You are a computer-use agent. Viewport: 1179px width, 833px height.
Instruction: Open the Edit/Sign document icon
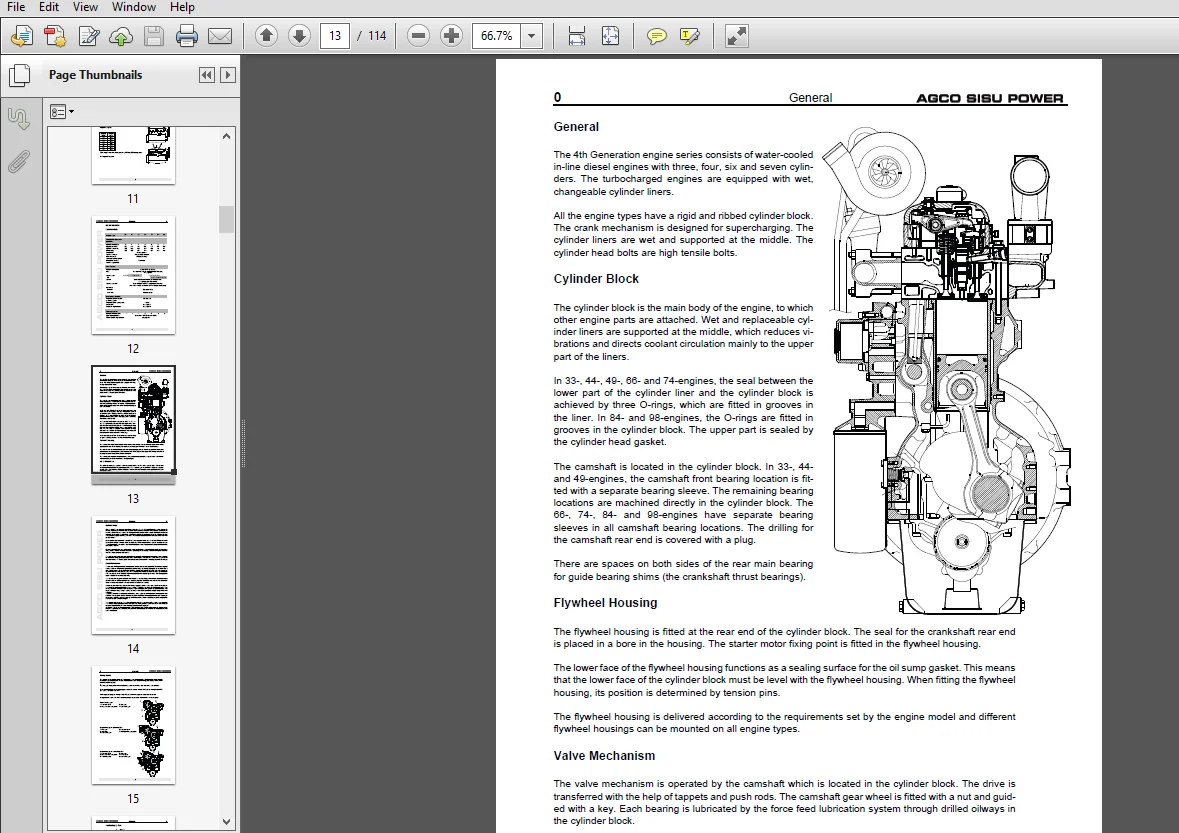click(x=88, y=35)
